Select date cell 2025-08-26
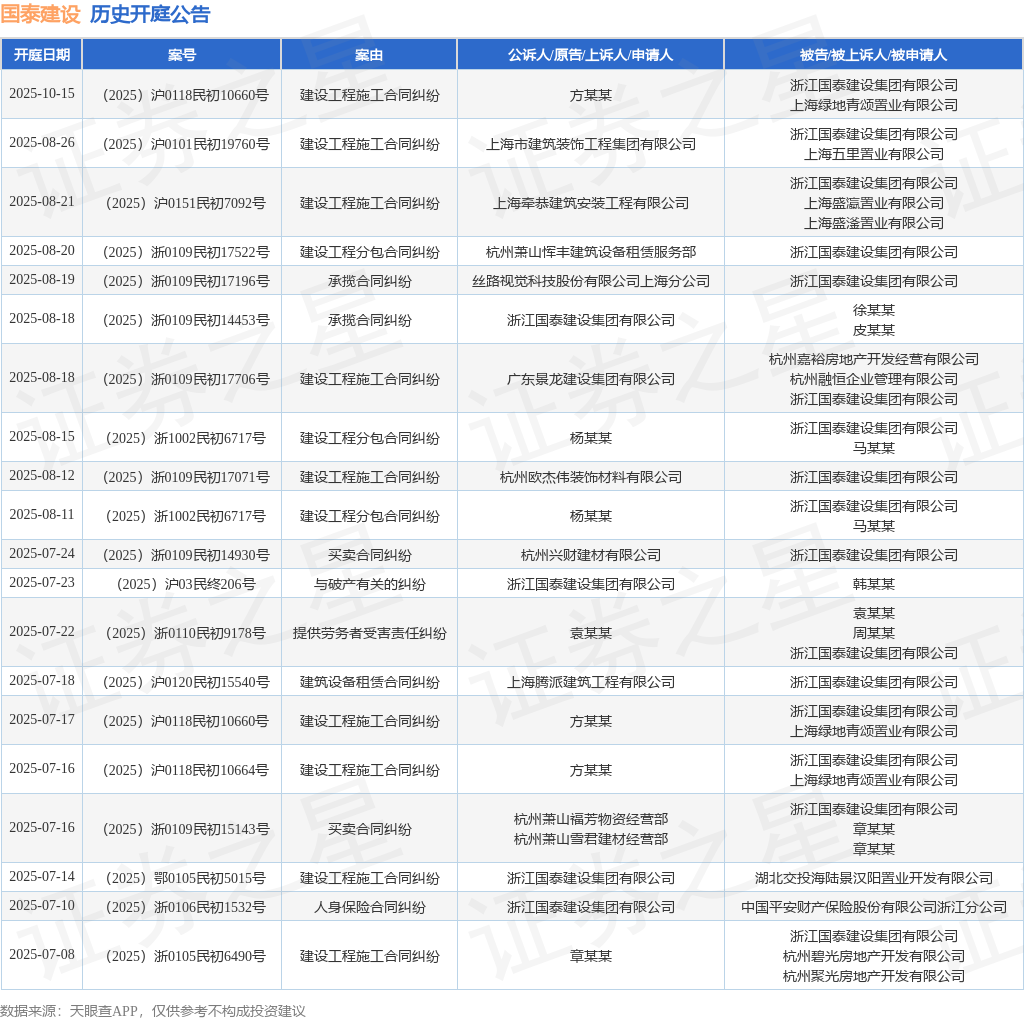The width and height of the screenshot is (1024, 1020). click(x=42, y=142)
